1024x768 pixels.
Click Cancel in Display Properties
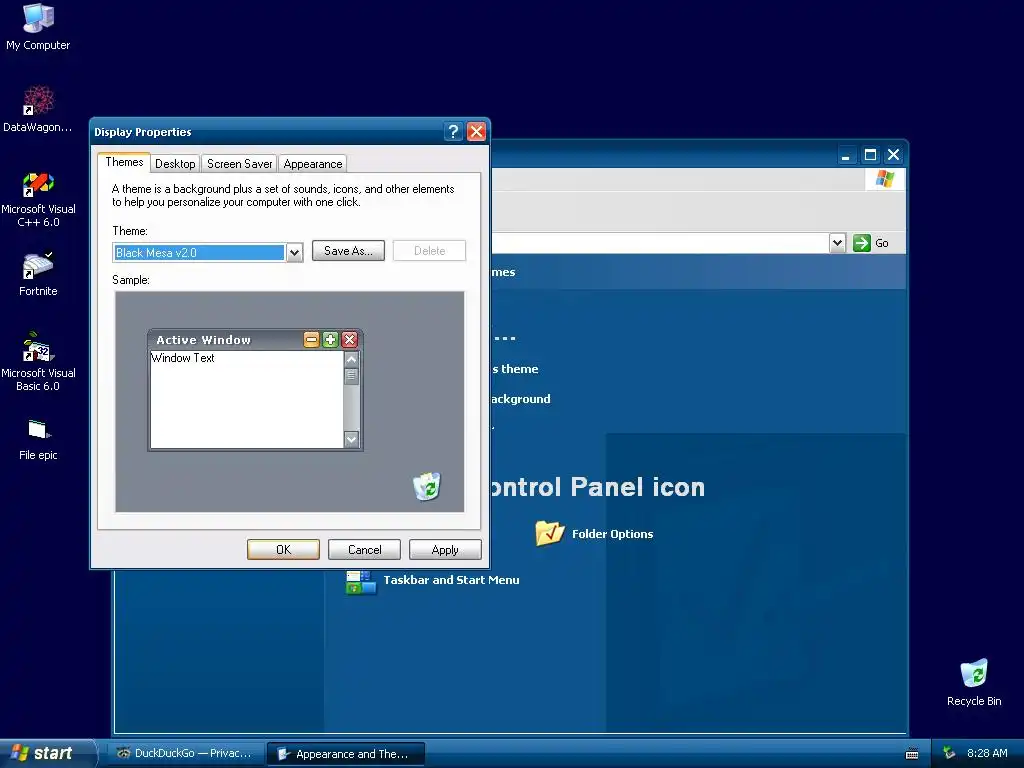point(364,550)
